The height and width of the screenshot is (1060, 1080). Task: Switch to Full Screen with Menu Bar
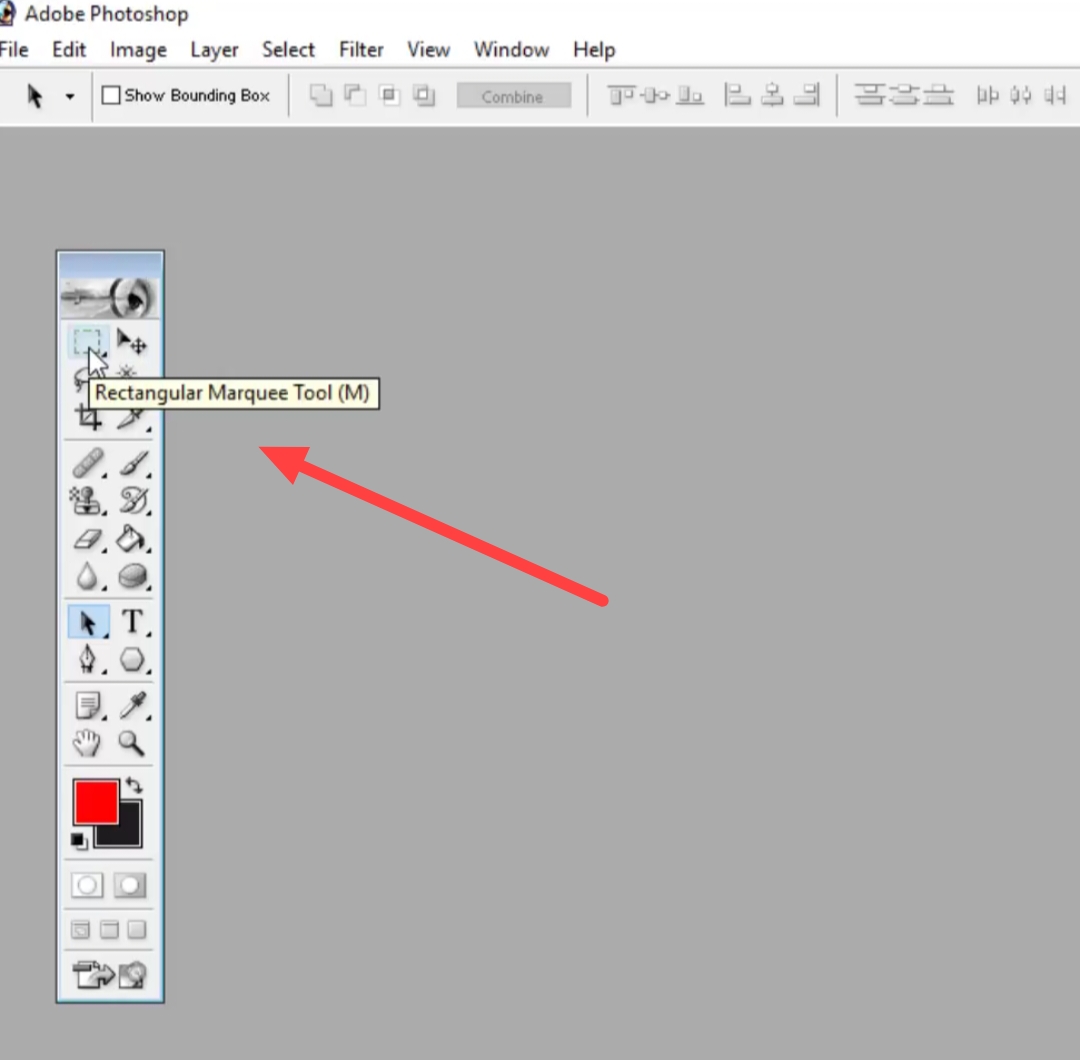tap(110, 930)
